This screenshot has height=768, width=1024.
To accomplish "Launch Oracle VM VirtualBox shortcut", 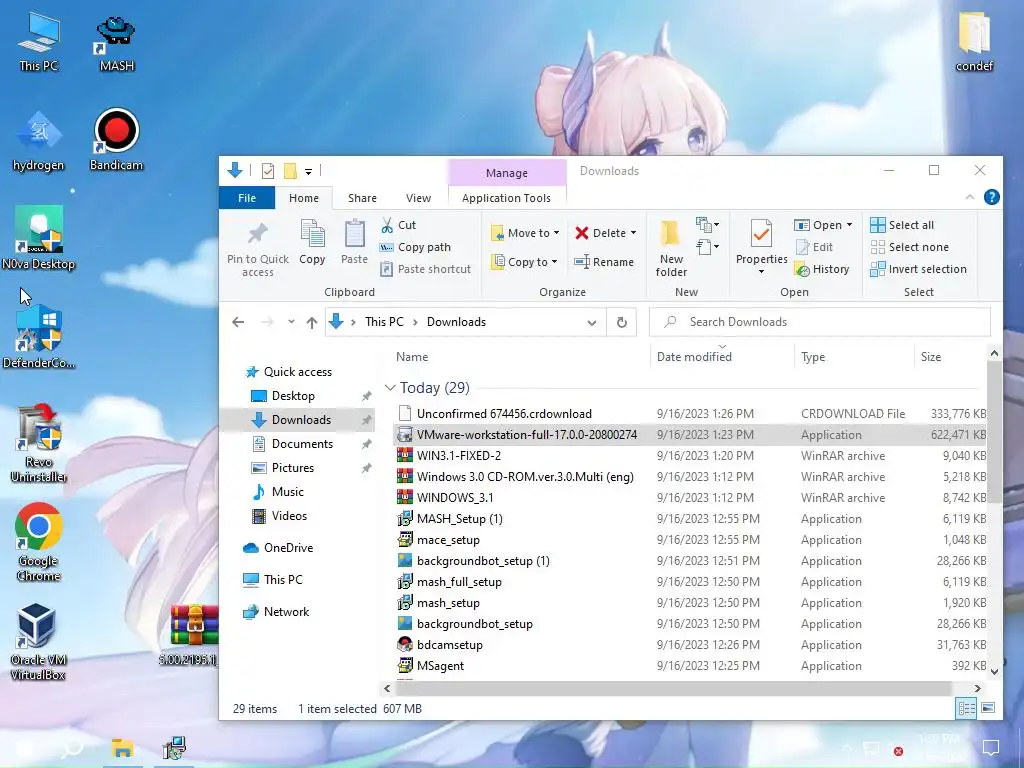I will tap(37, 641).
